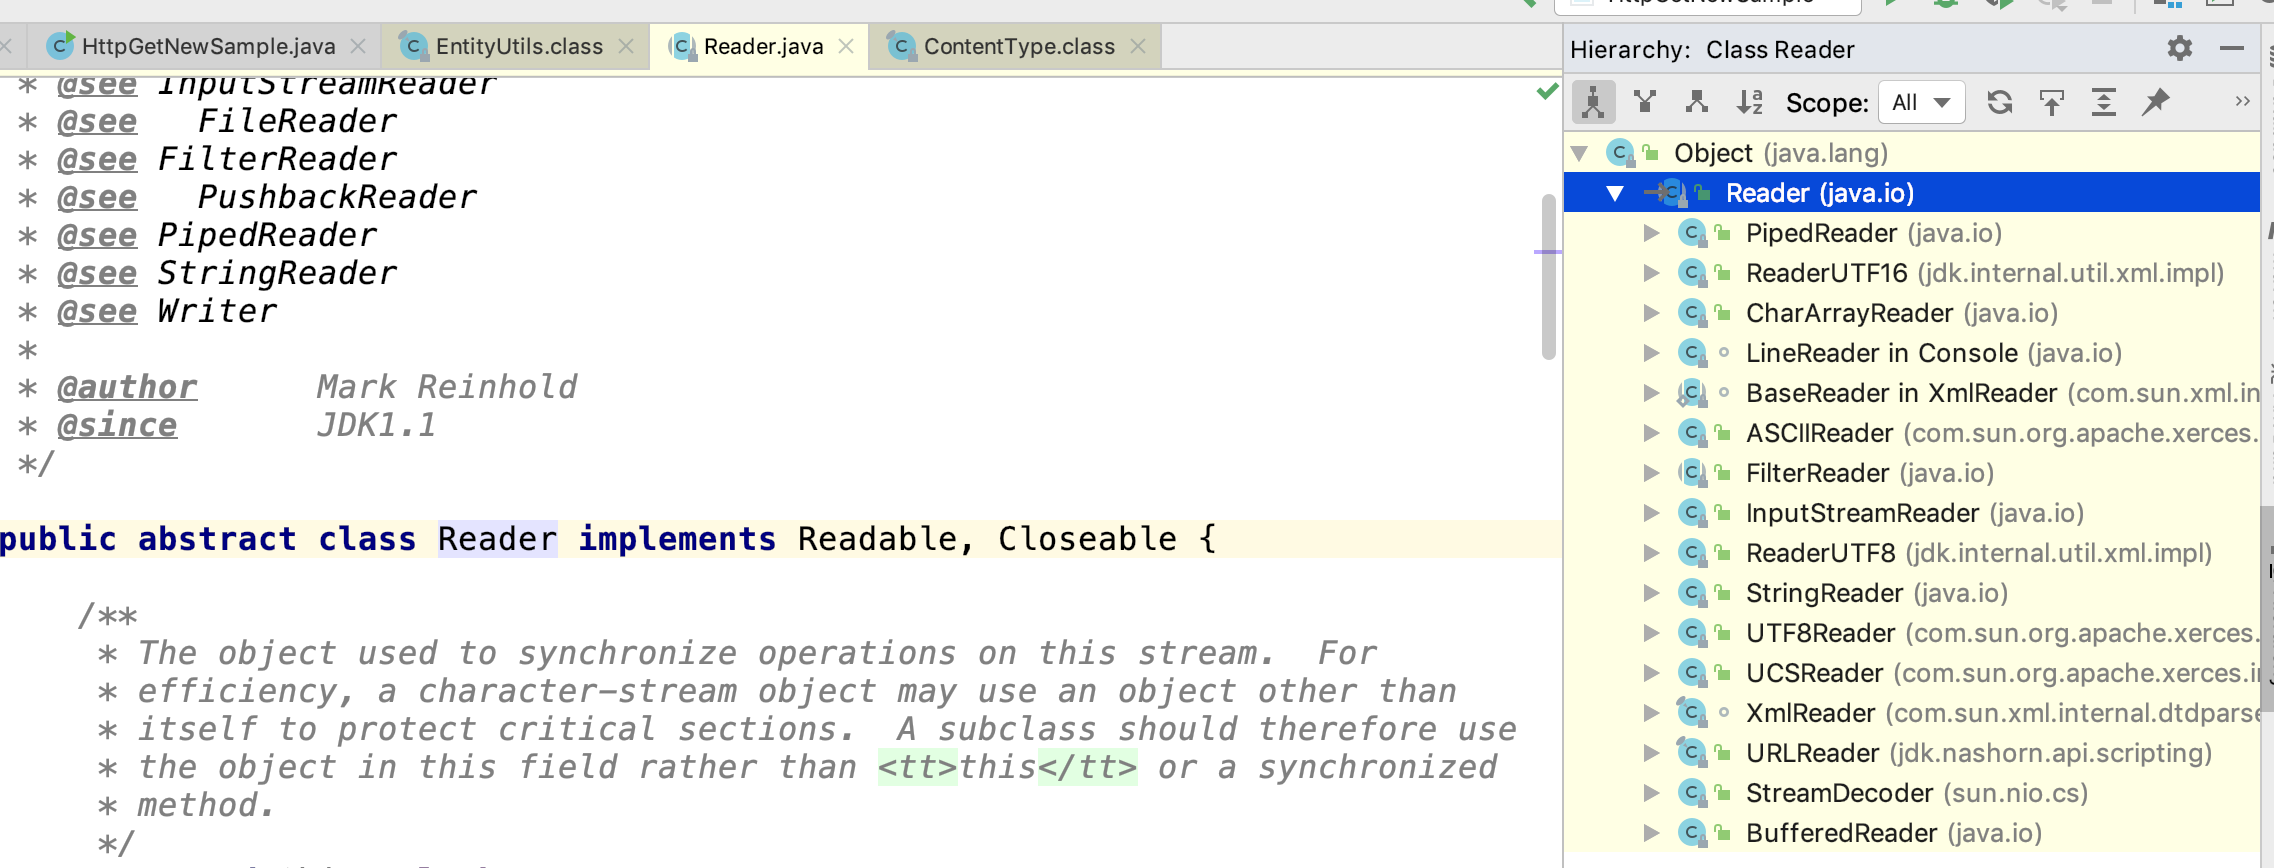Expand the LineReader in Console node
This screenshot has width=2274, height=868.
pos(1651,353)
